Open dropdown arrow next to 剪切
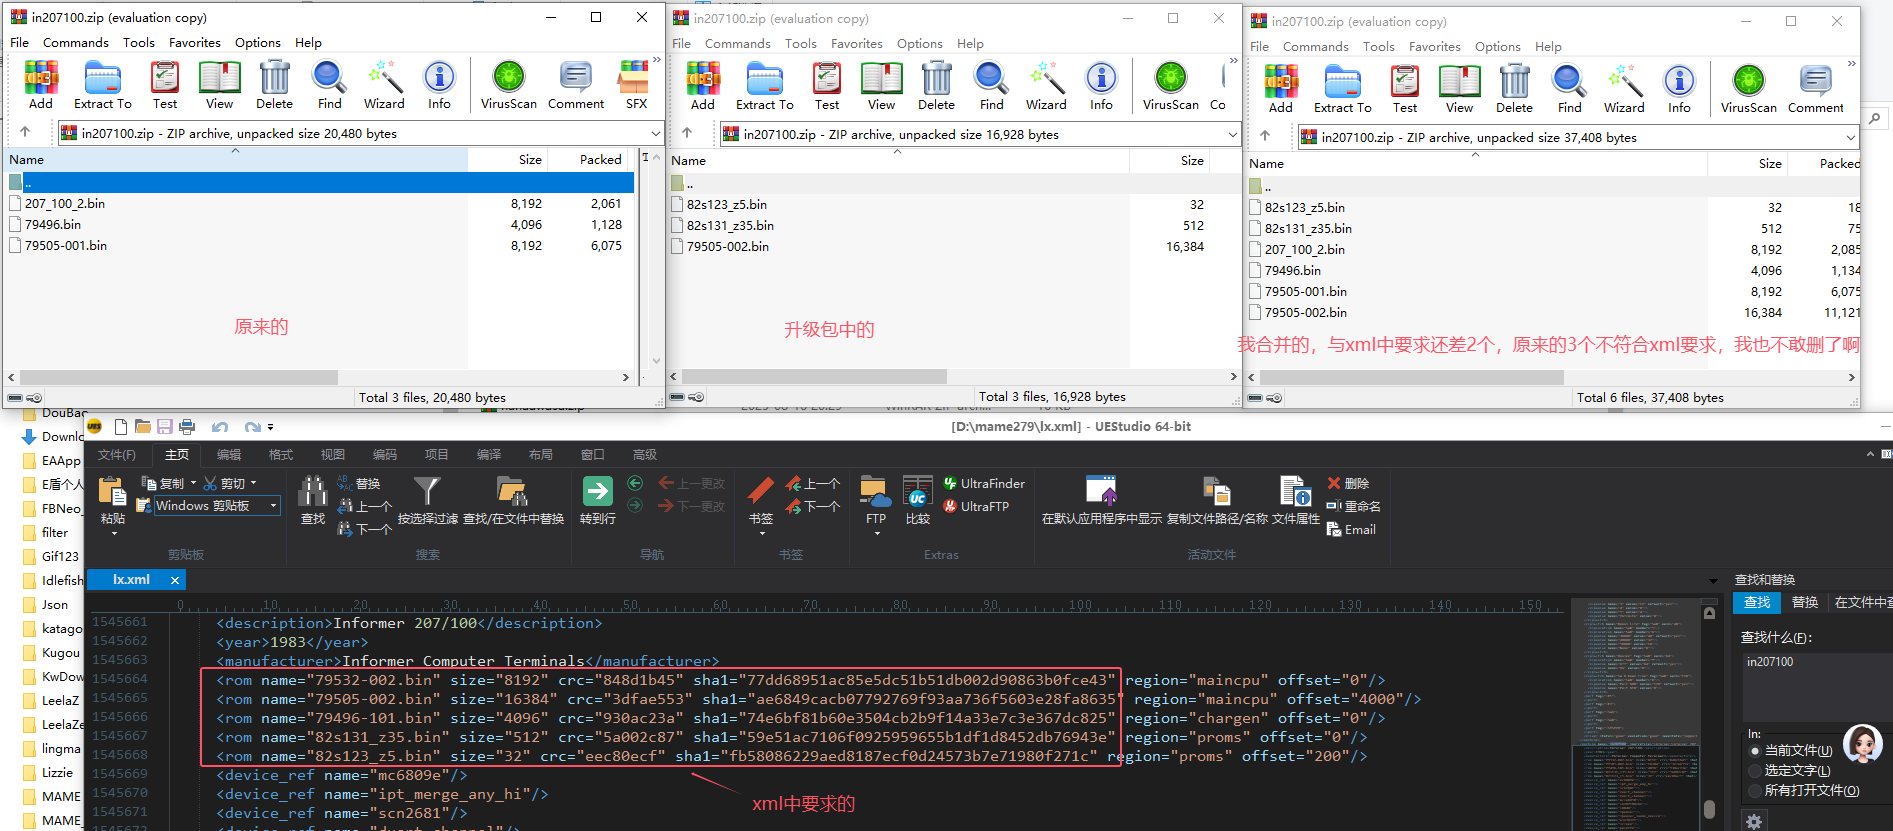 coord(253,483)
